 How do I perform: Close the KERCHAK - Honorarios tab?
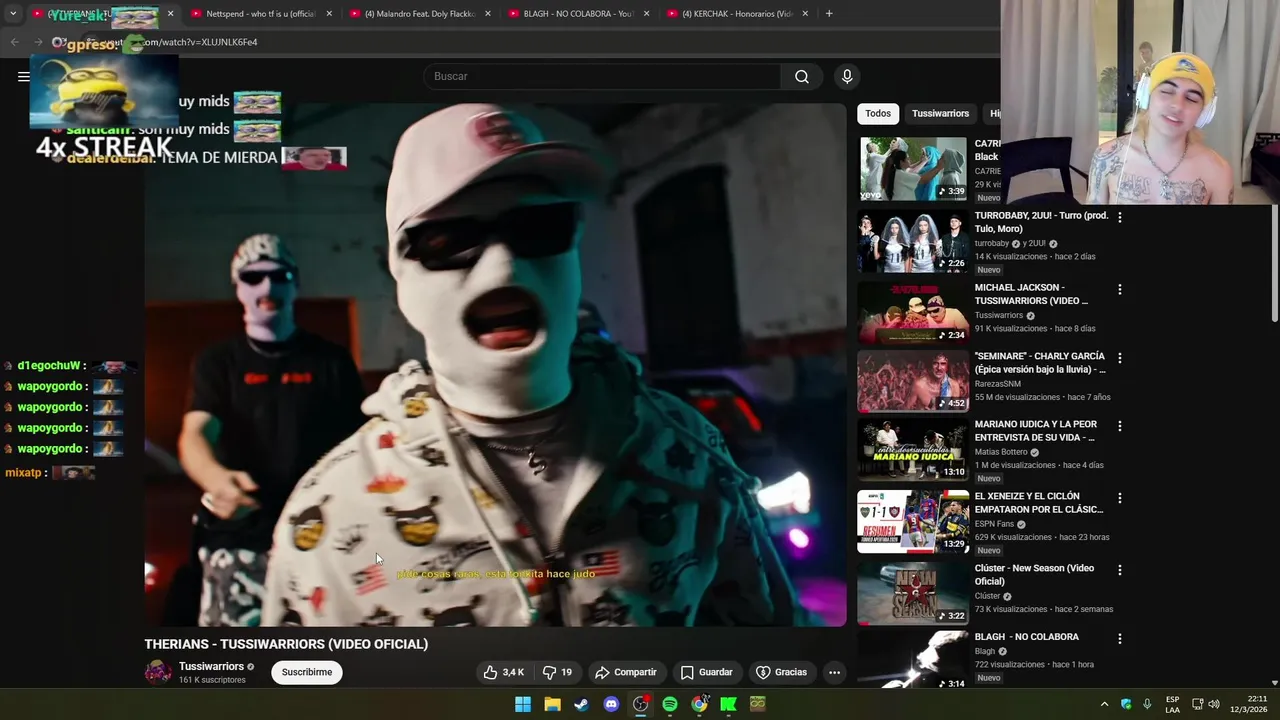tap(805, 14)
